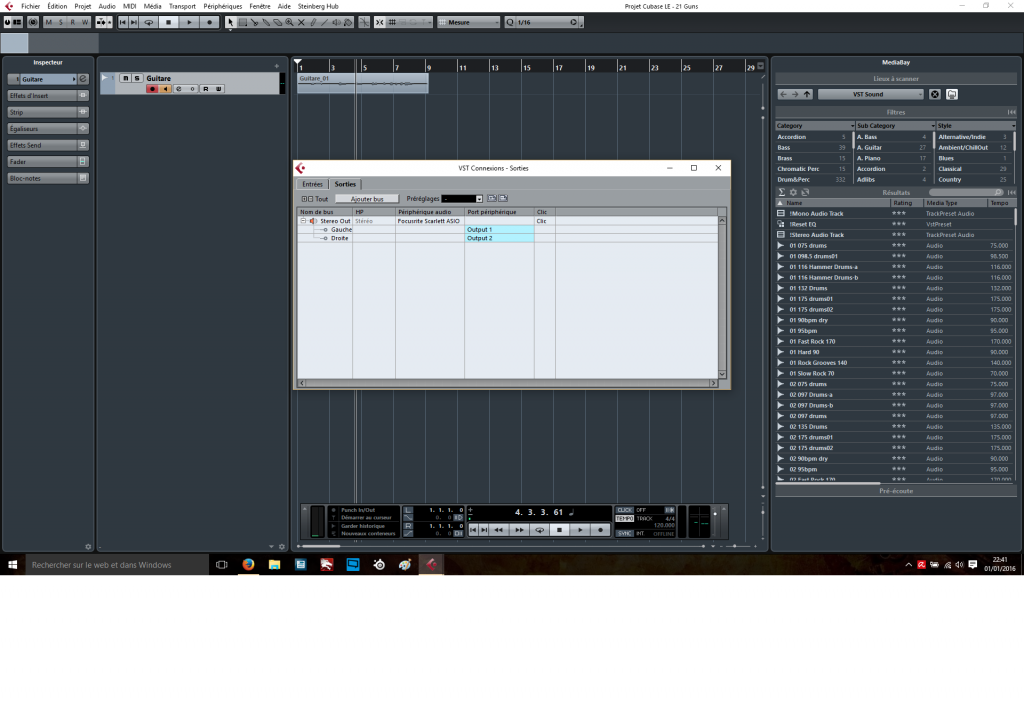This screenshot has width=1024, height=702.
Task: Open the Transport menu
Action: tap(182, 6)
